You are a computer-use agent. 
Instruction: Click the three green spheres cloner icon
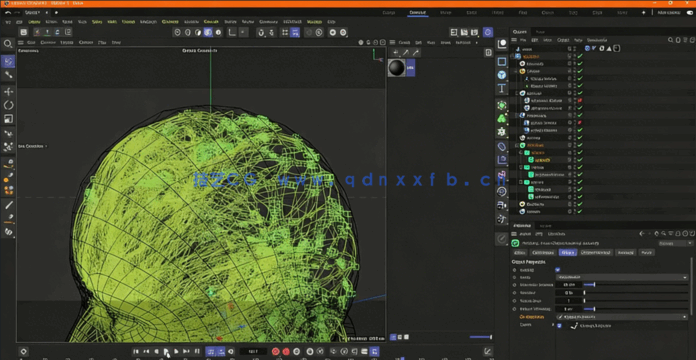[502, 119]
